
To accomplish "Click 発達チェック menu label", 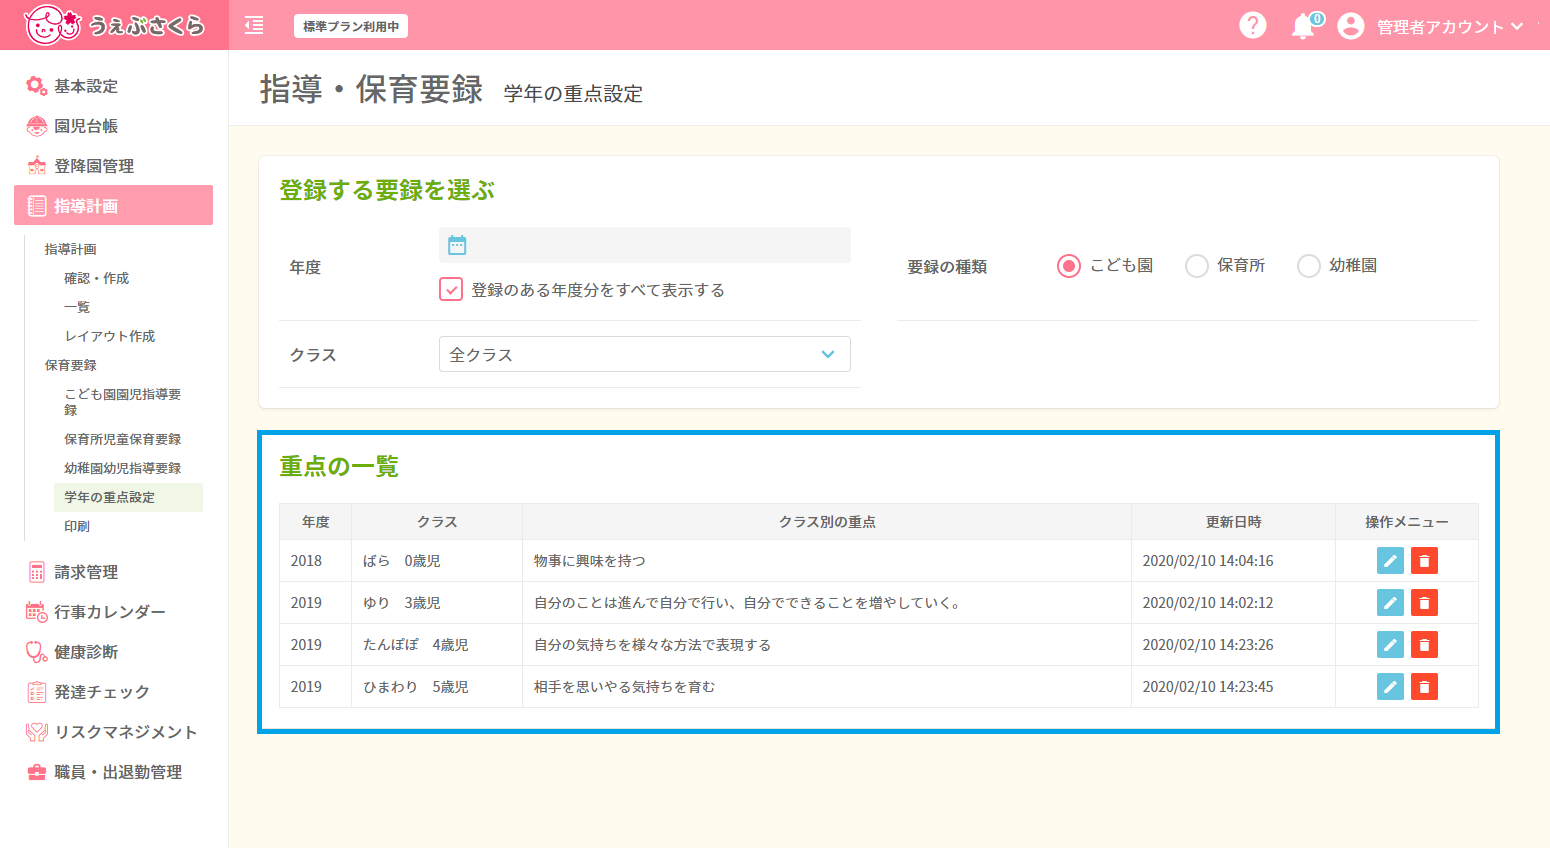I will 102,692.
